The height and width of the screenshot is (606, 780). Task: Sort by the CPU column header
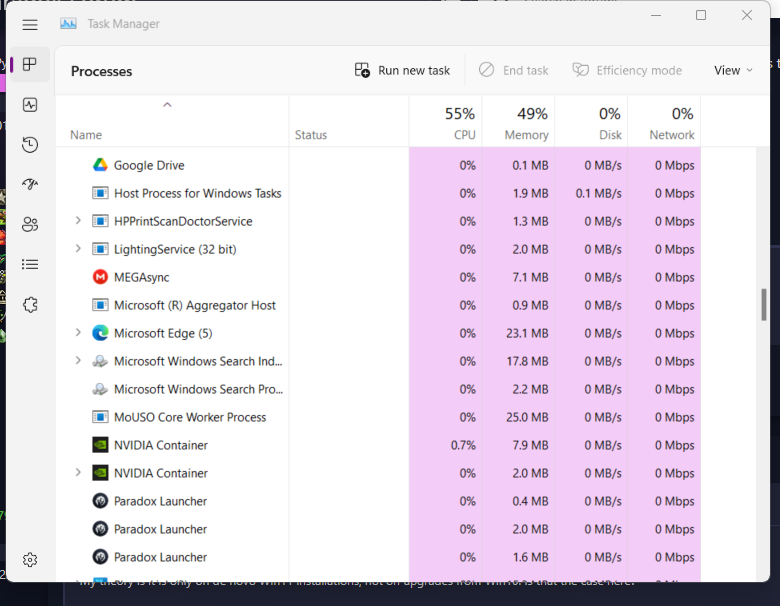(x=445, y=121)
